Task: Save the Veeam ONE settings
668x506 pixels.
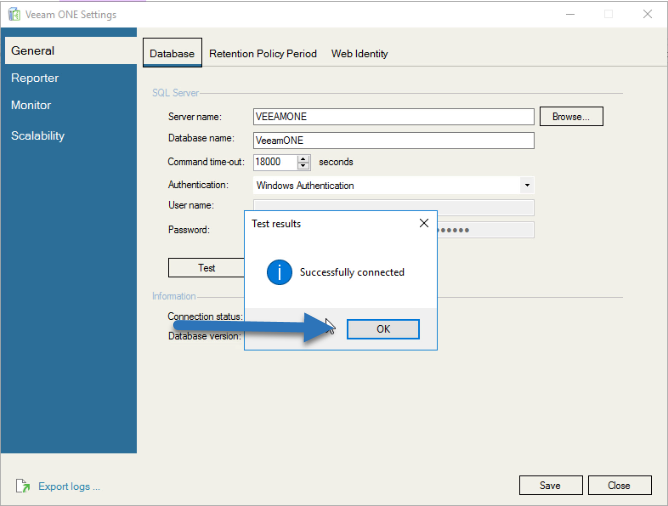Action: coord(550,485)
